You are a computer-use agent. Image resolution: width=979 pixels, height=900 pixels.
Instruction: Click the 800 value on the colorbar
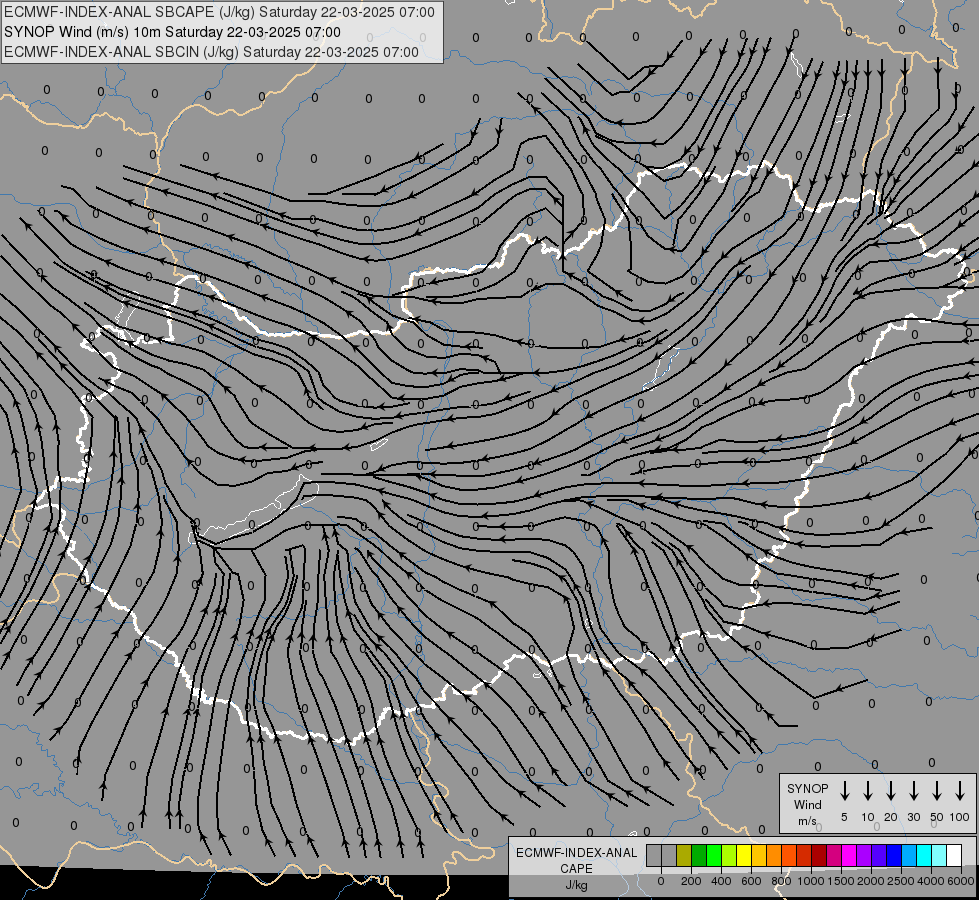pos(781,881)
